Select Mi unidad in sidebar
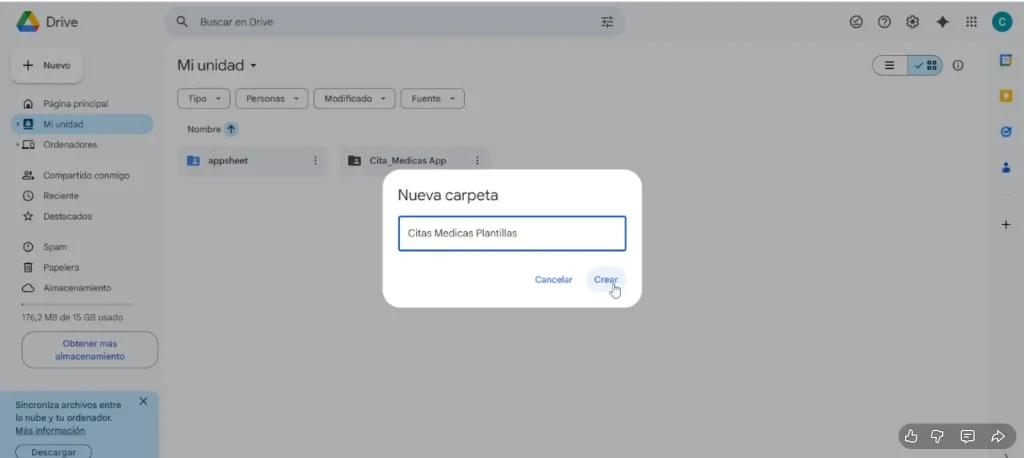 [x=82, y=124]
